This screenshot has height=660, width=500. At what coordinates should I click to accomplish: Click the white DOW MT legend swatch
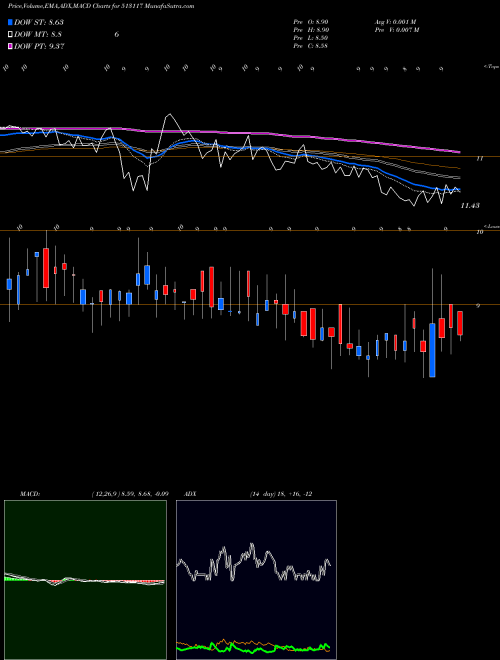click(x=10, y=35)
